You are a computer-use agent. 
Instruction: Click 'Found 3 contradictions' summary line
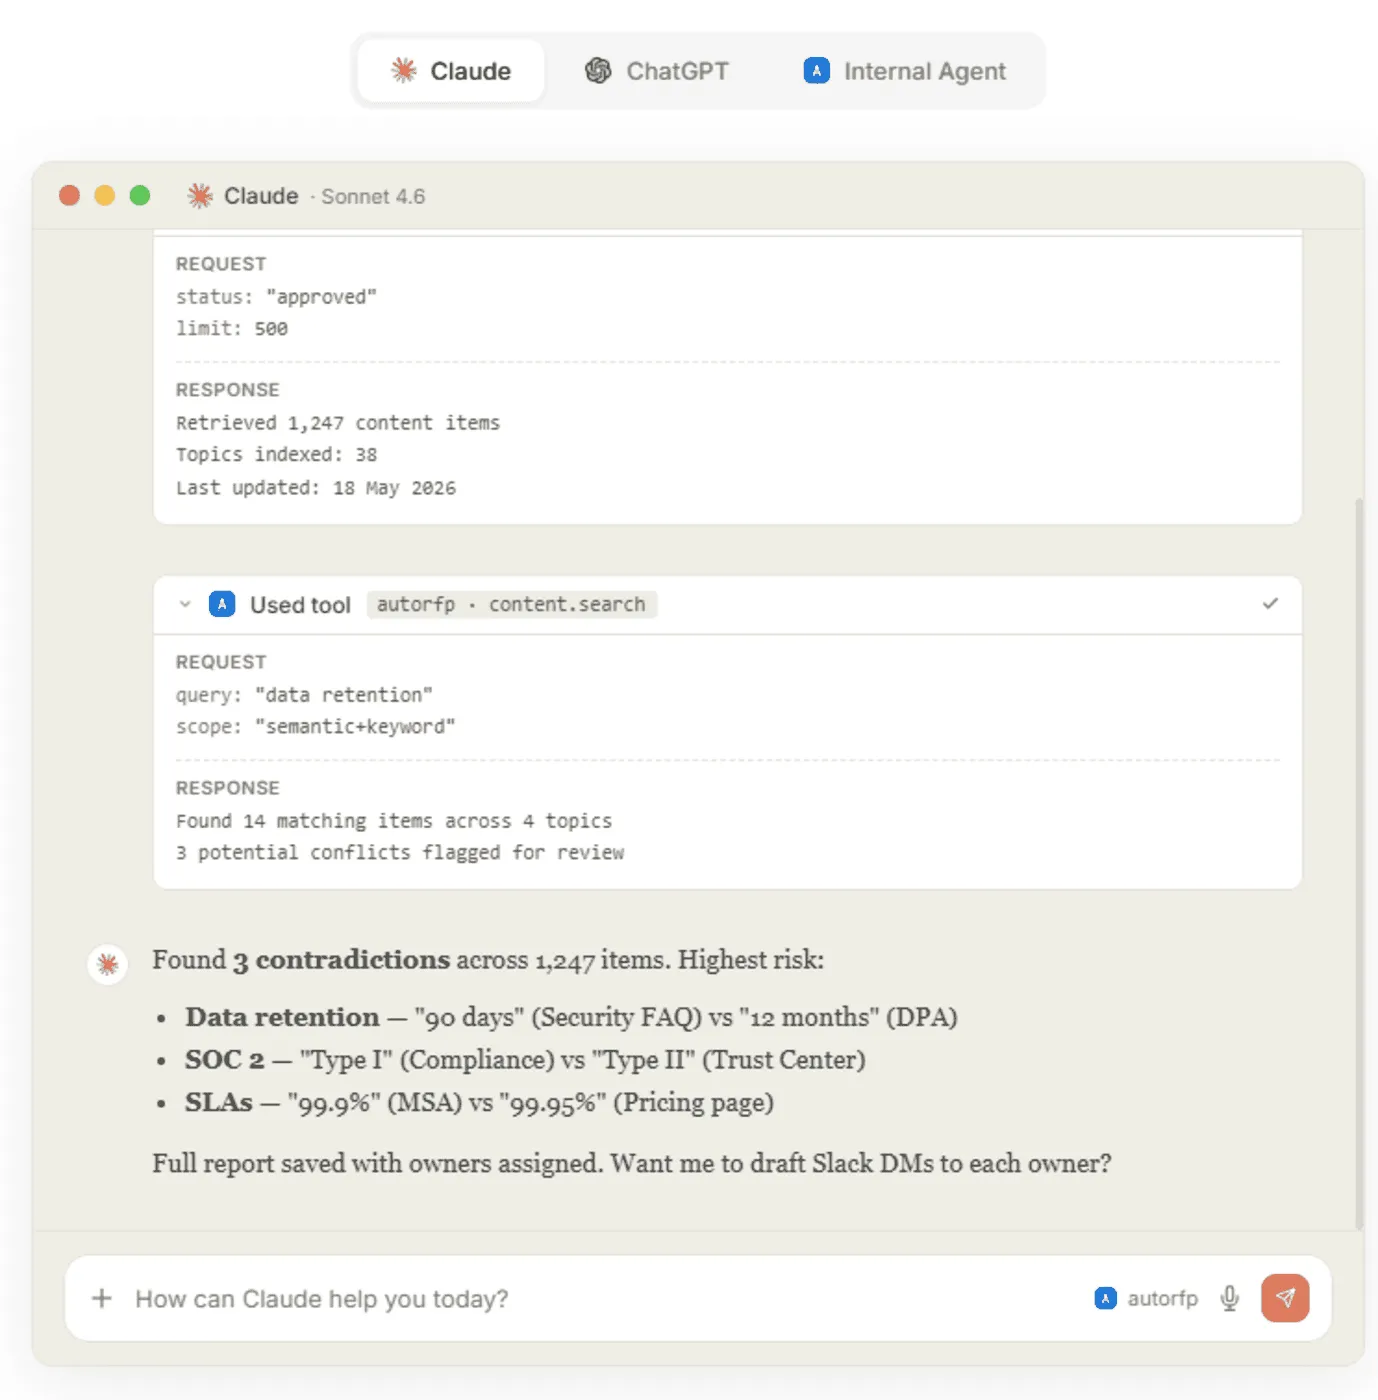point(488,960)
